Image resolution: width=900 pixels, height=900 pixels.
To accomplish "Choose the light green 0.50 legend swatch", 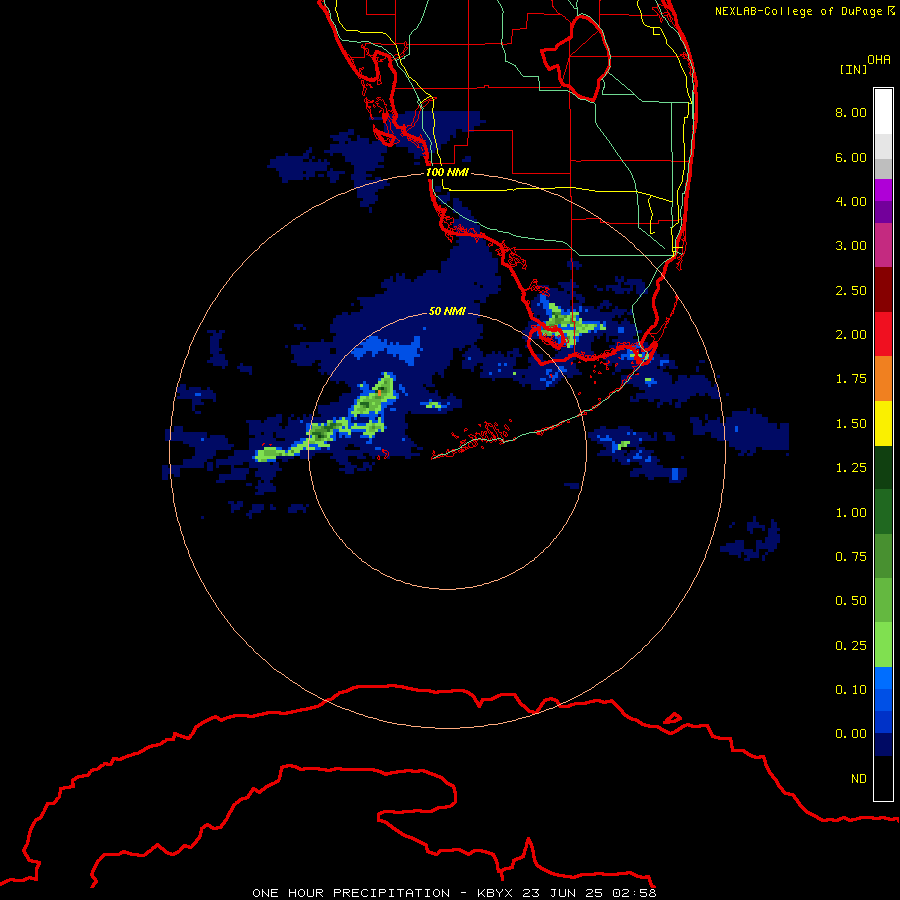I will coord(883,600).
